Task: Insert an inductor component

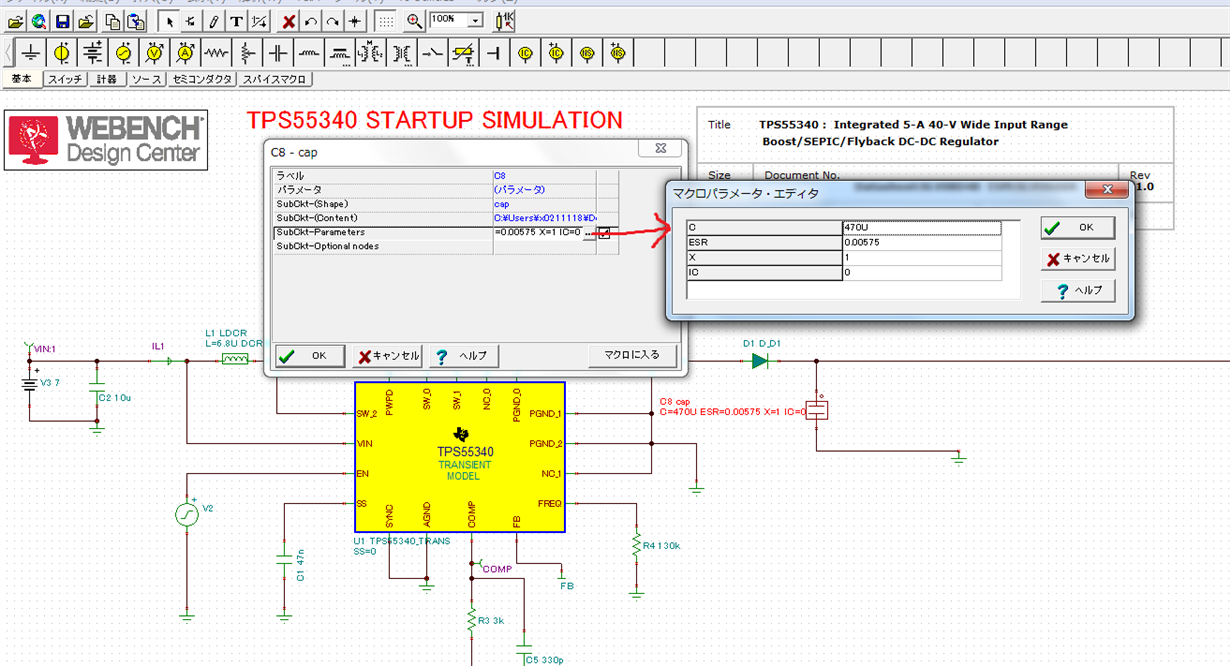Action: click(x=309, y=53)
